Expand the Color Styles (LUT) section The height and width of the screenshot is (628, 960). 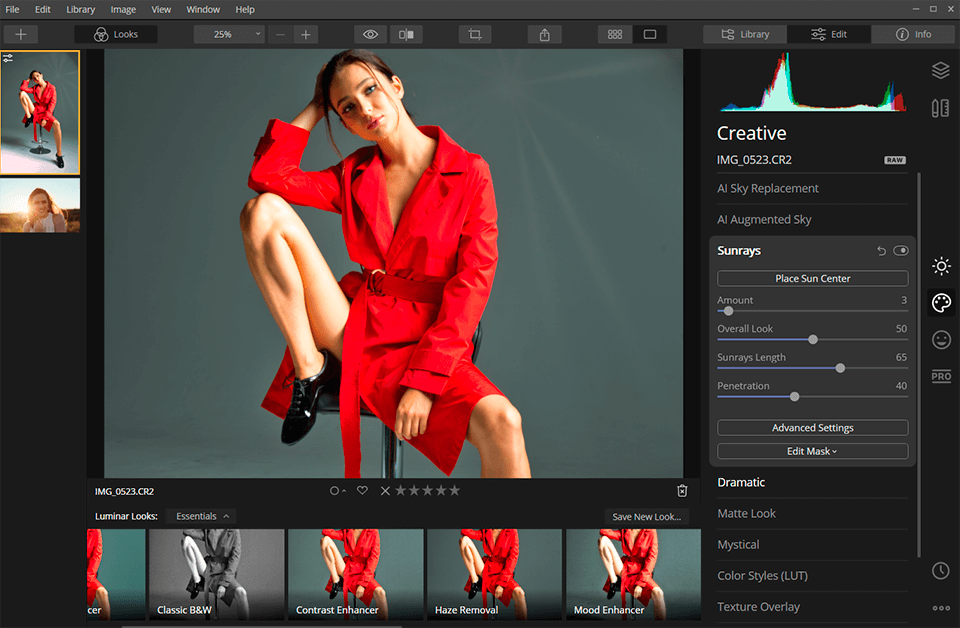point(762,575)
